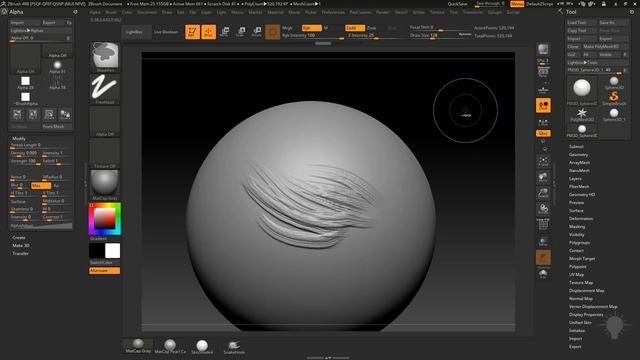Toggle Live Boolean mode

[x=166, y=32]
